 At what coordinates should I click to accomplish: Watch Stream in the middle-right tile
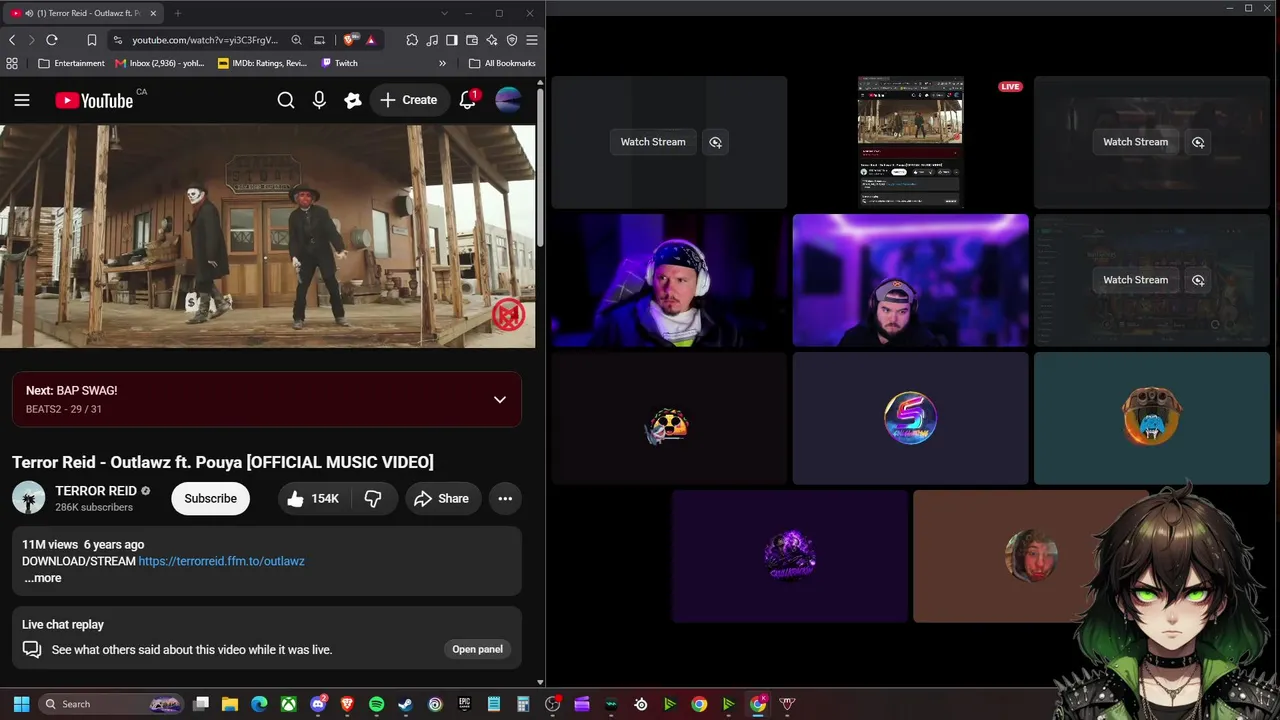pos(1135,280)
